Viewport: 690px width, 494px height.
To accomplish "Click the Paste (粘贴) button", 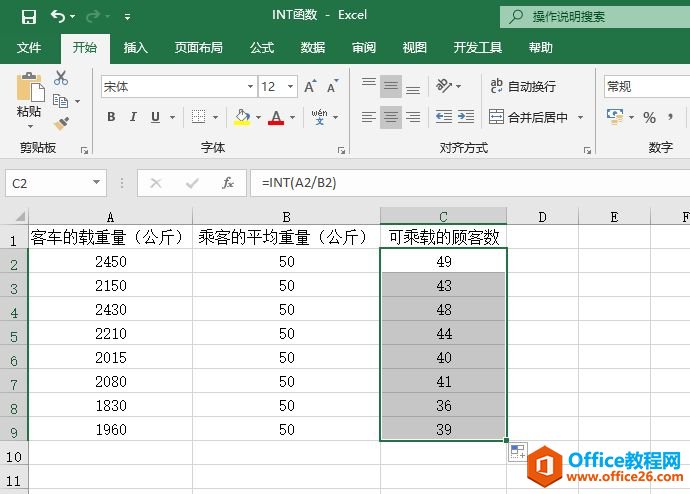I will [29, 100].
